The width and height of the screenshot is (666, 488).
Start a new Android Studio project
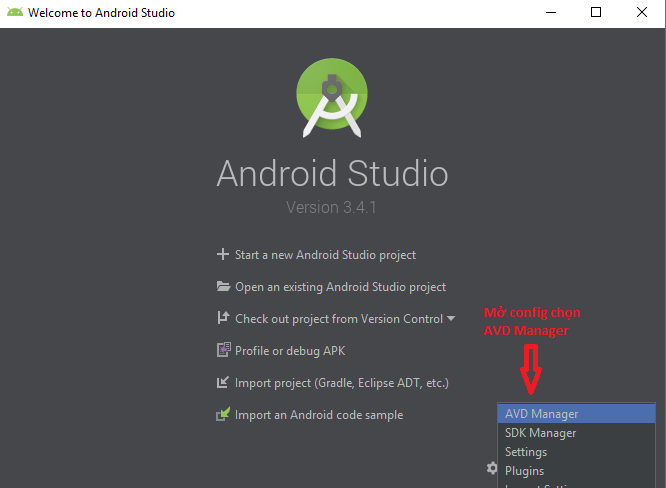coord(325,255)
